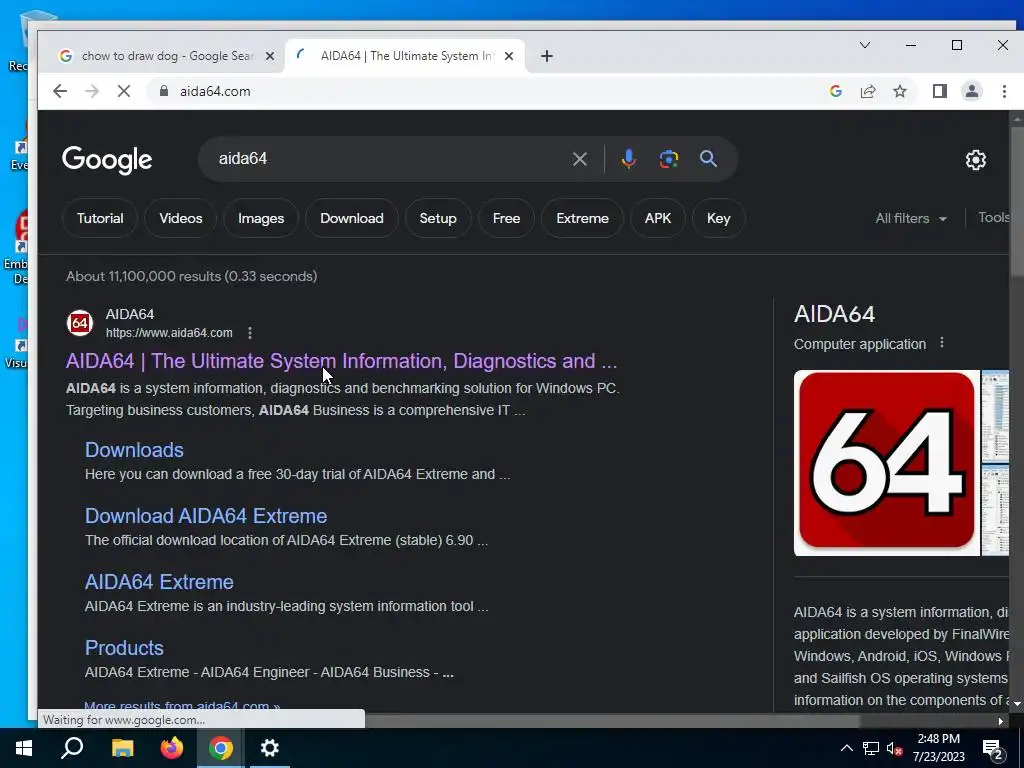Click the Chrome taskbar icon

click(221, 748)
